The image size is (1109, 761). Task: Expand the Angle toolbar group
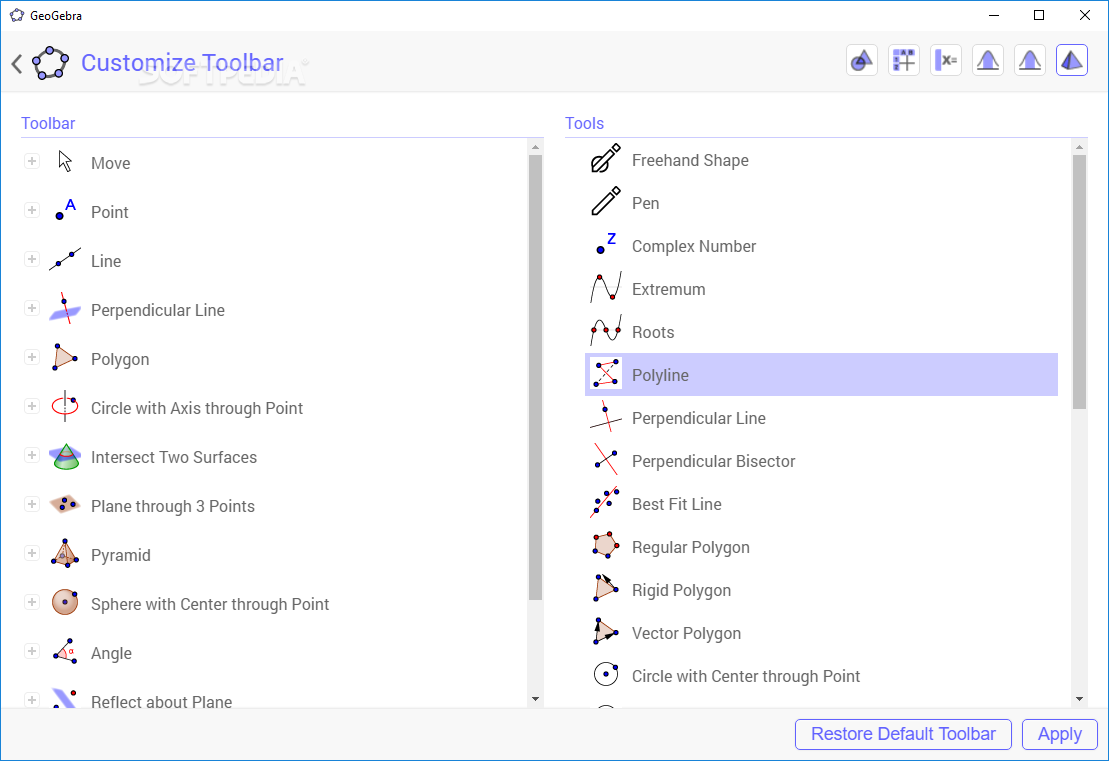pyautogui.click(x=32, y=651)
